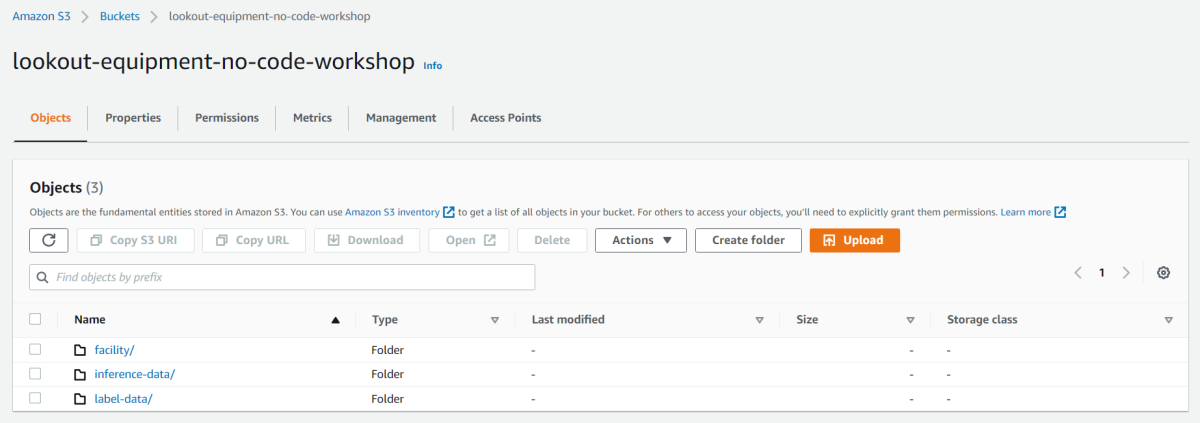
Task: Click the Open button
Action: tap(469, 240)
